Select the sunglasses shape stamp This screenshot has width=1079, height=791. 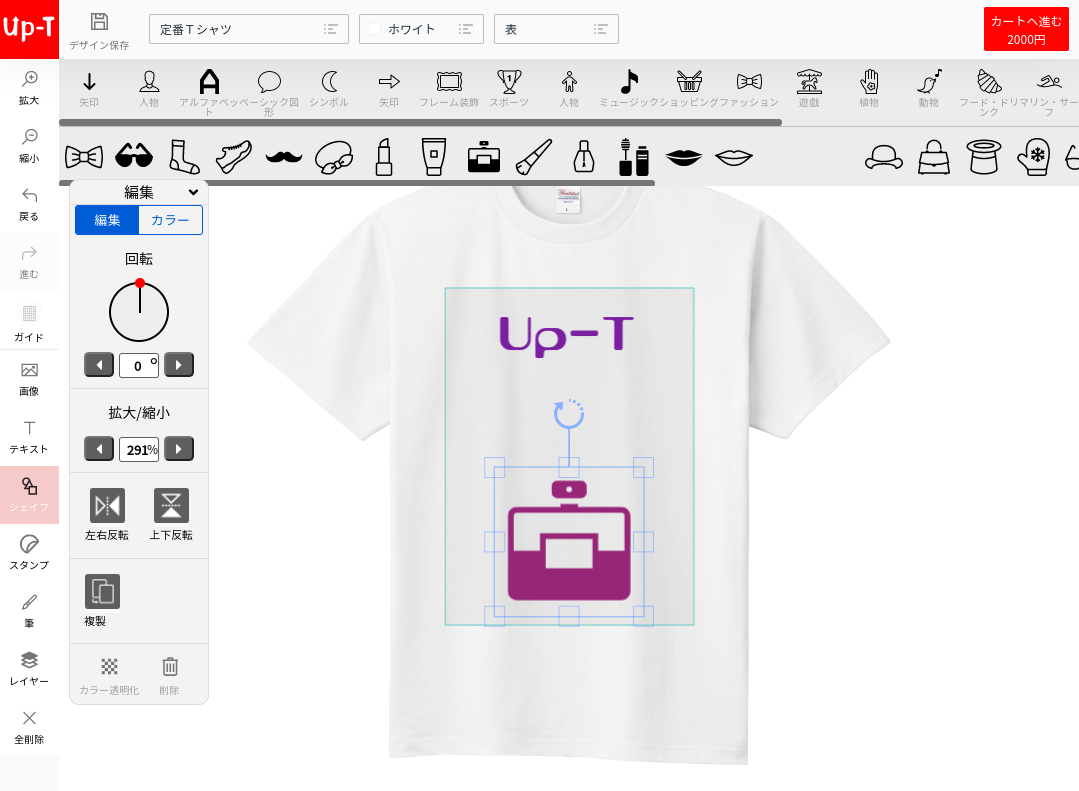tap(135, 156)
